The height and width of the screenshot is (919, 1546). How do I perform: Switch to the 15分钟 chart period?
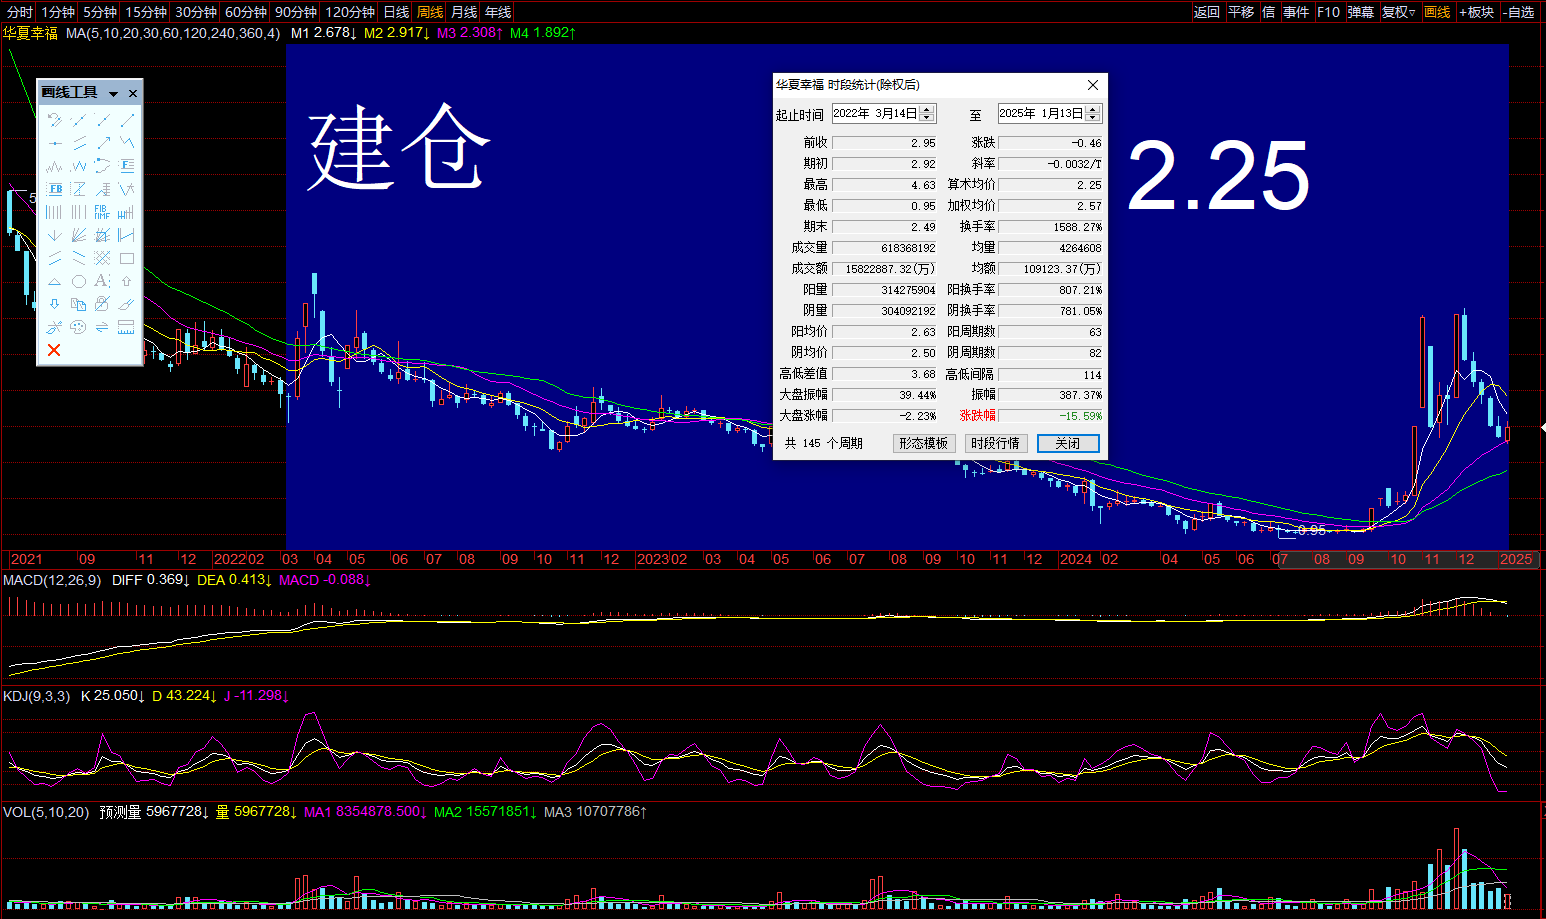point(146,12)
